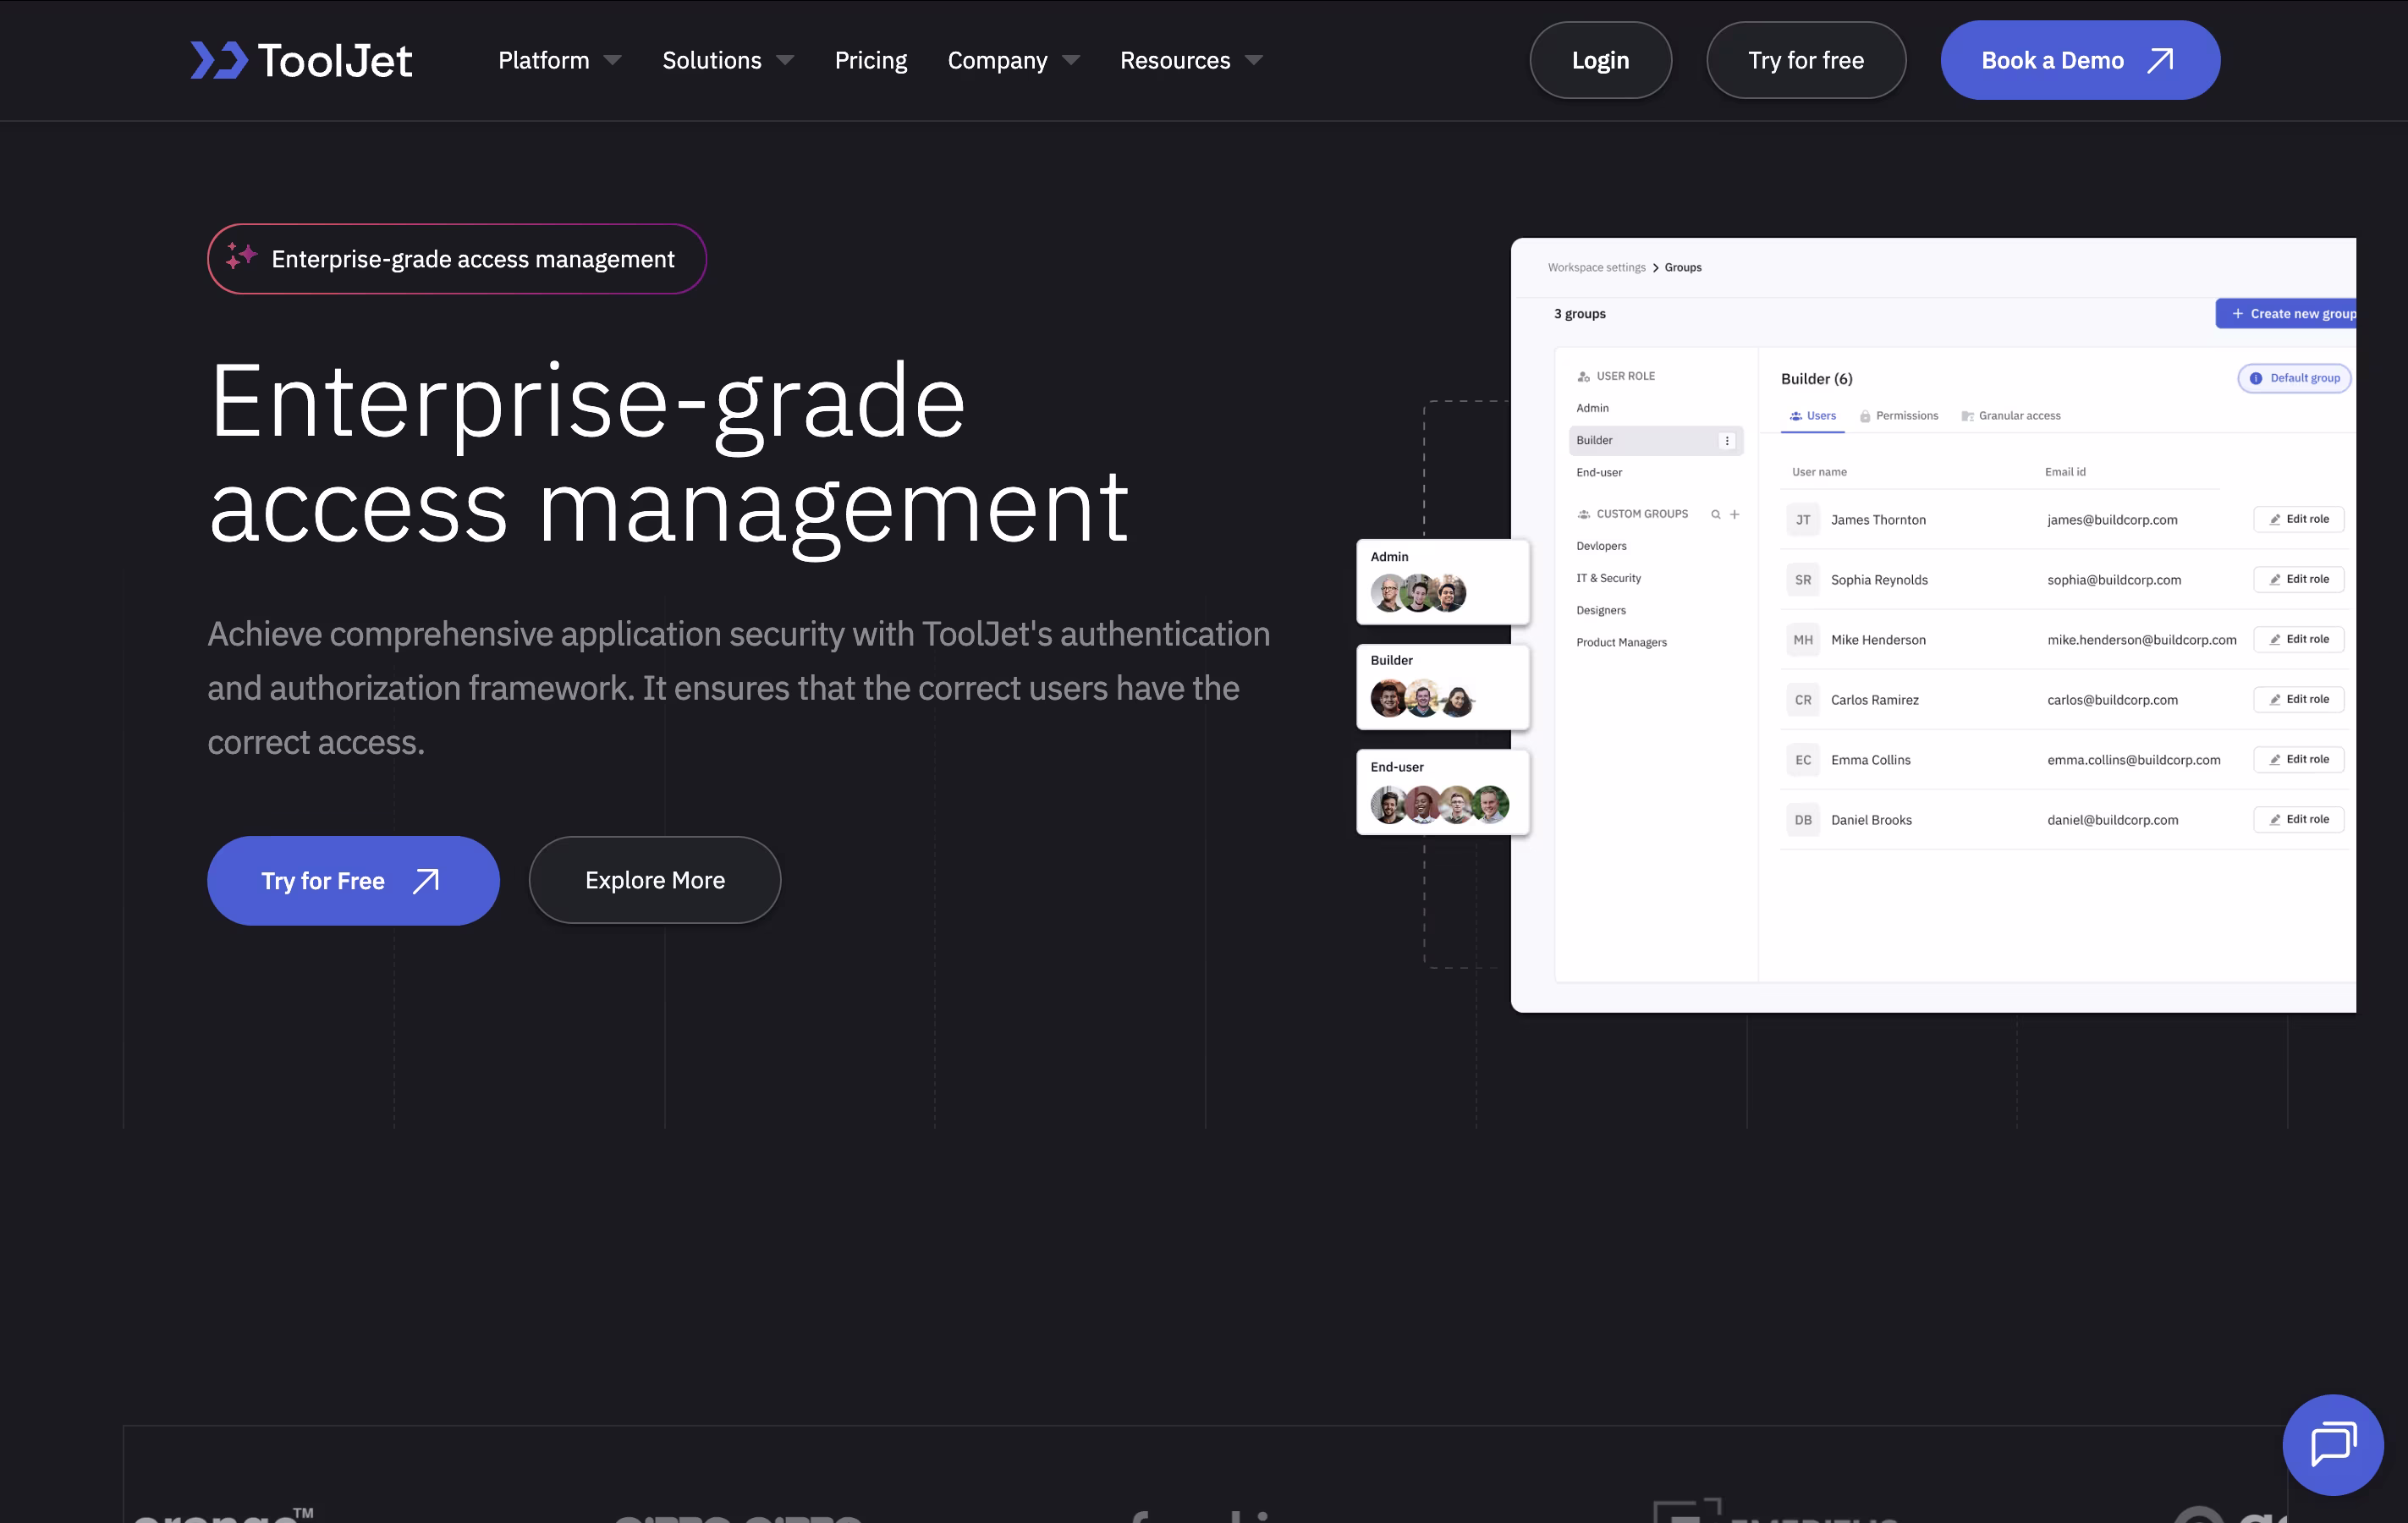
Task: Click the name Daniel Brooks
Action: click(x=1871, y=820)
